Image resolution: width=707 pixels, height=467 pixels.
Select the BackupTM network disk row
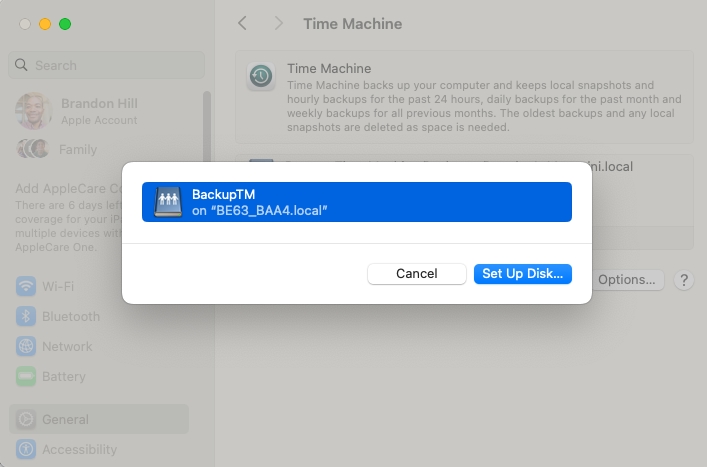[357, 202]
